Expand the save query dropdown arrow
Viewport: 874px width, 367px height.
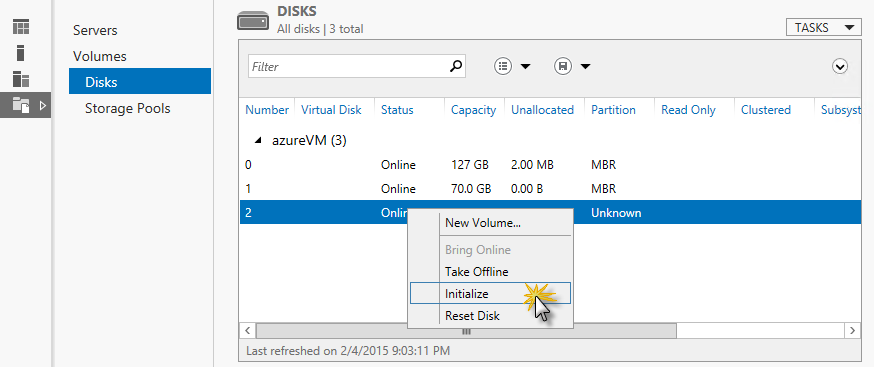click(585, 67)
